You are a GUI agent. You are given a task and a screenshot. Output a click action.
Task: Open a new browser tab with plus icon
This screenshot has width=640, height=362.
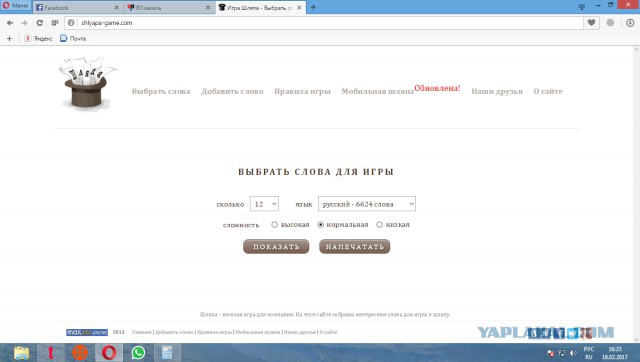(x=313, y=7)
